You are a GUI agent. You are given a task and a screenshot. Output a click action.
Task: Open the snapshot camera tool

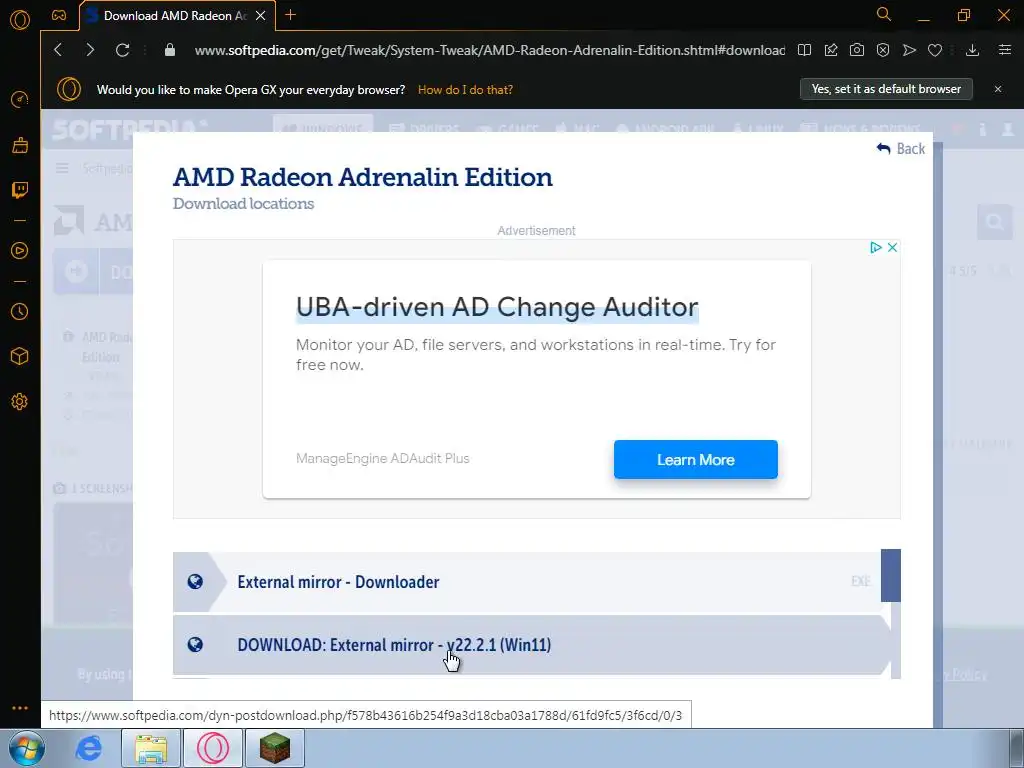click(x=857, y=50)
